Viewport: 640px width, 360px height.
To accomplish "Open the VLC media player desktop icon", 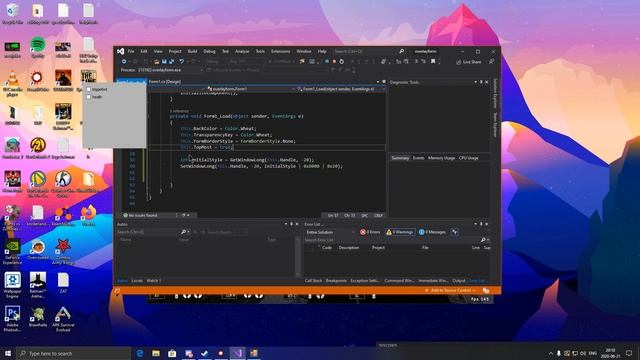I will pyautogui.click(x=12, y=81).
